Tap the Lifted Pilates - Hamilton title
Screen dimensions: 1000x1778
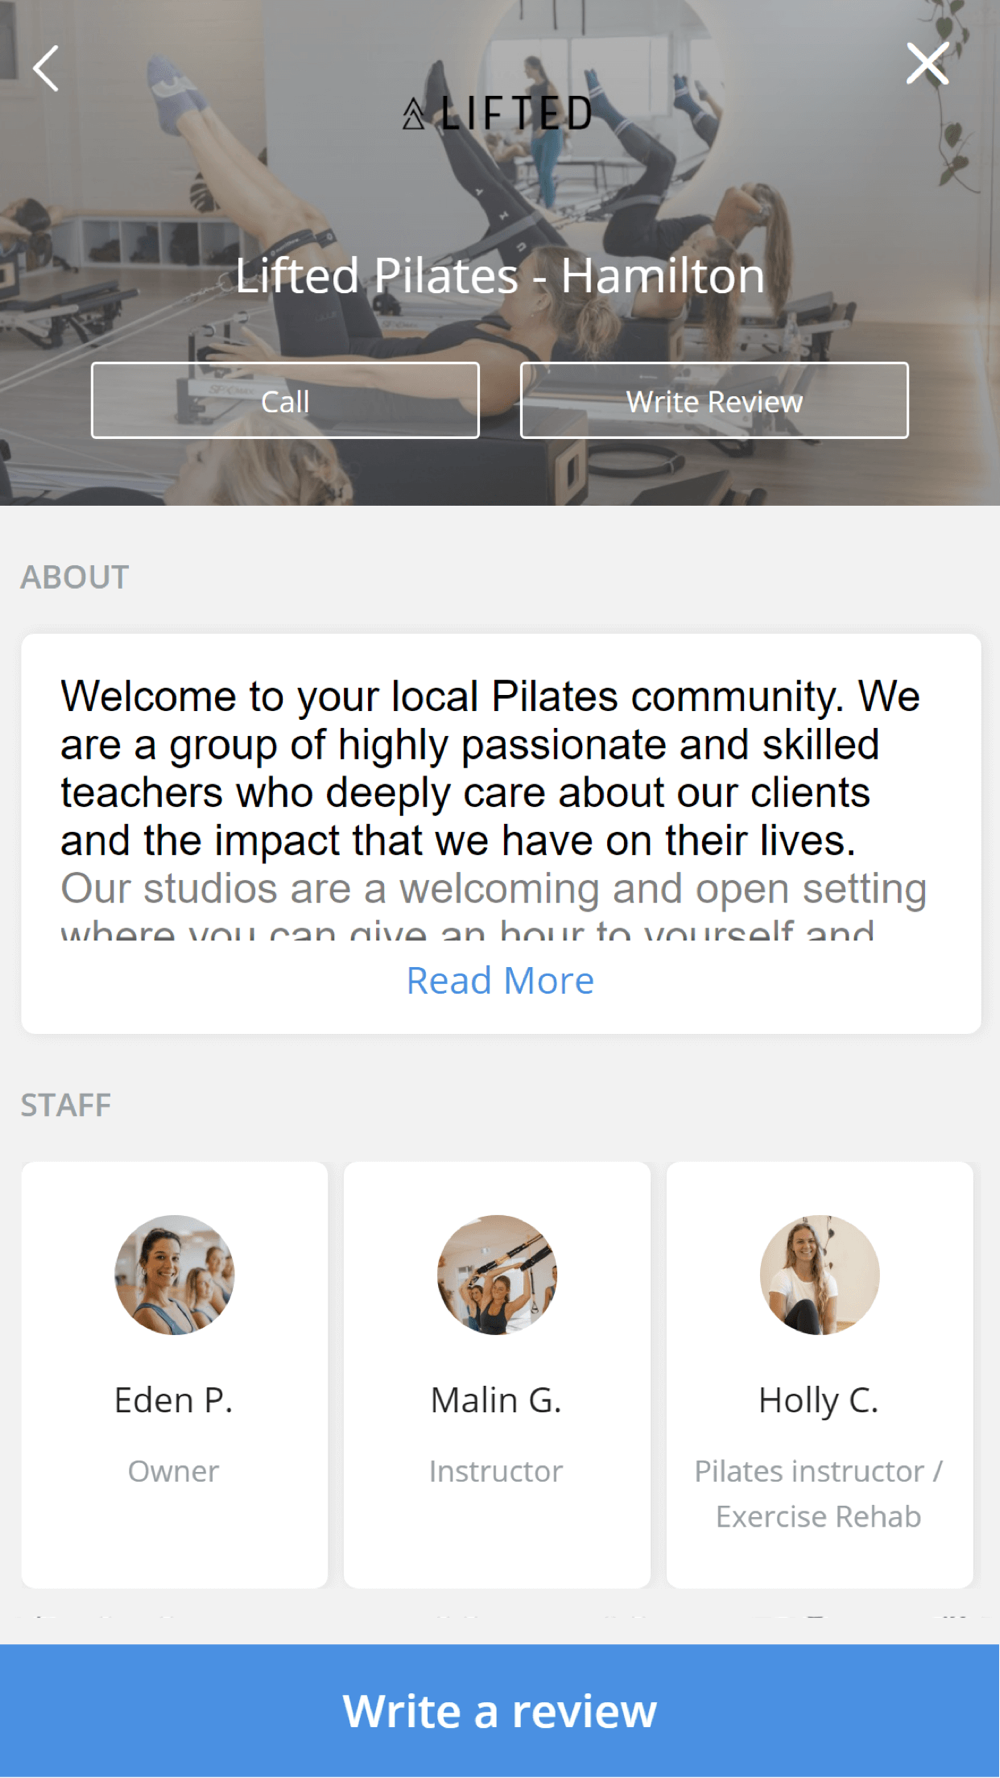(x=500, y=275)
